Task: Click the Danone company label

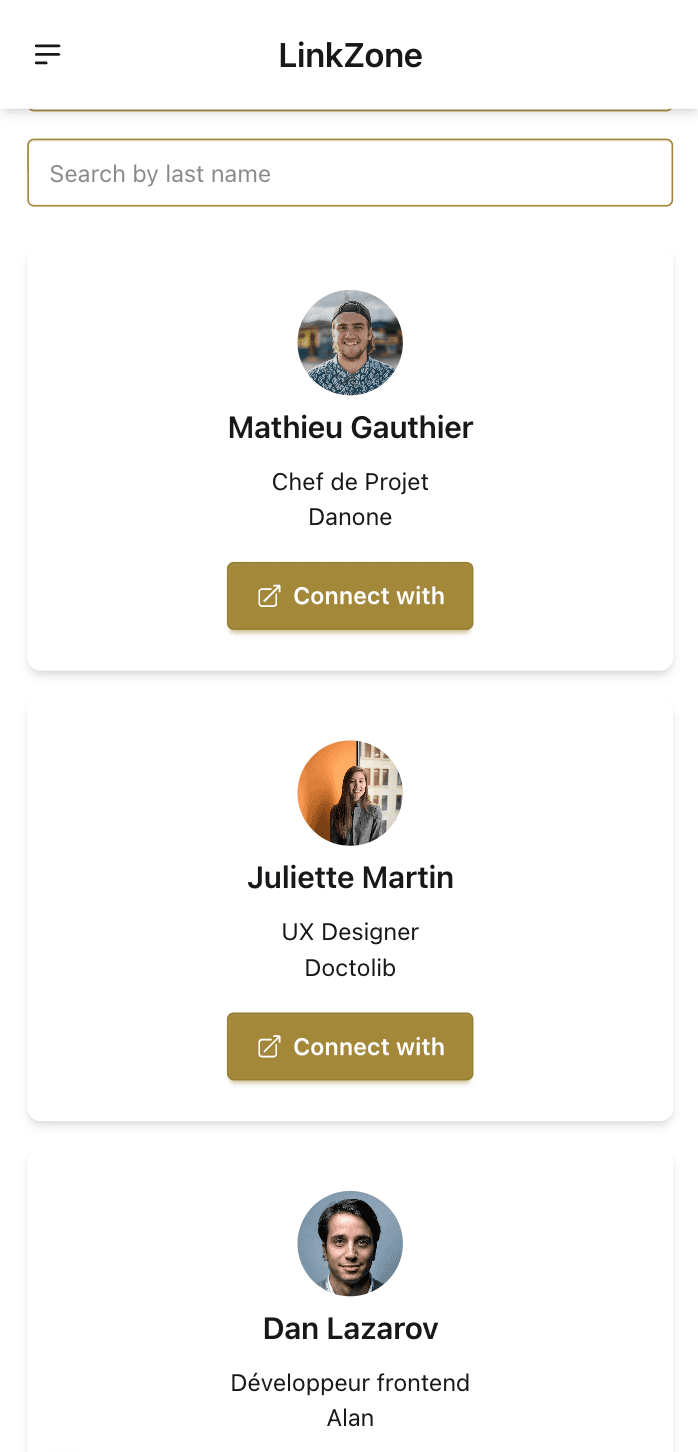Action: coord(350,517)
